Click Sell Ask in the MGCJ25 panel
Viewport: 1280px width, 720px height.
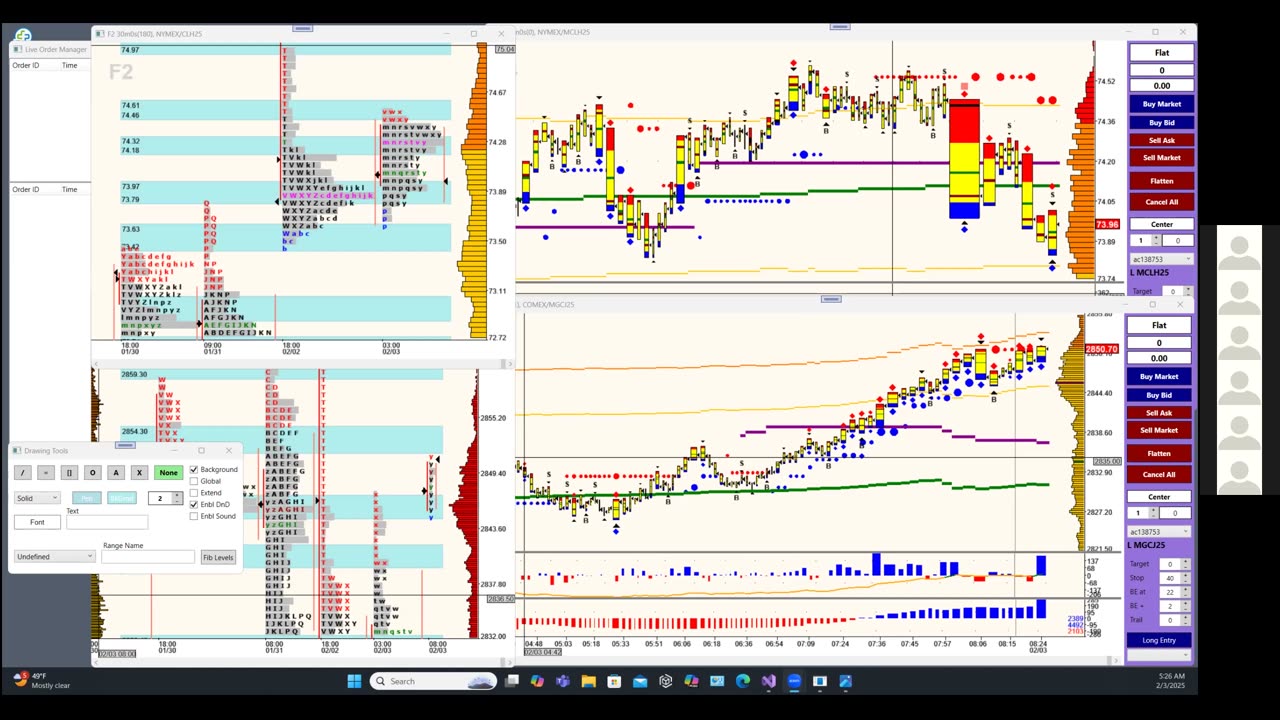tap(1159, 413)
